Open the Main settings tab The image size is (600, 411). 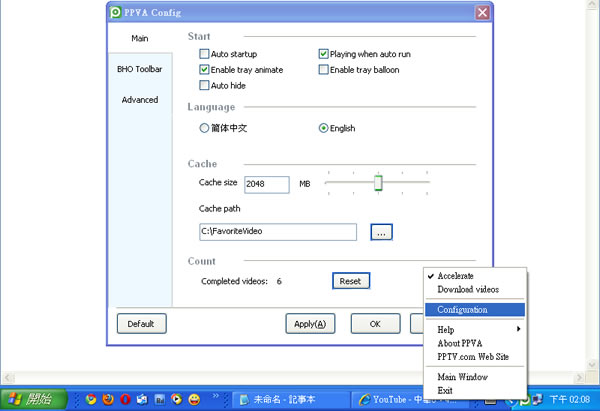[x=140, y=38]
